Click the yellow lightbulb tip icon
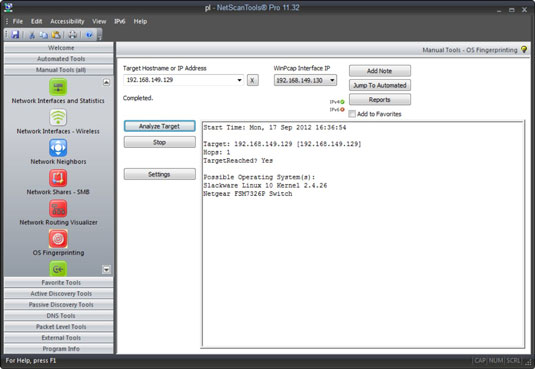This screenshot has width=535, height=369. point(524,50)
